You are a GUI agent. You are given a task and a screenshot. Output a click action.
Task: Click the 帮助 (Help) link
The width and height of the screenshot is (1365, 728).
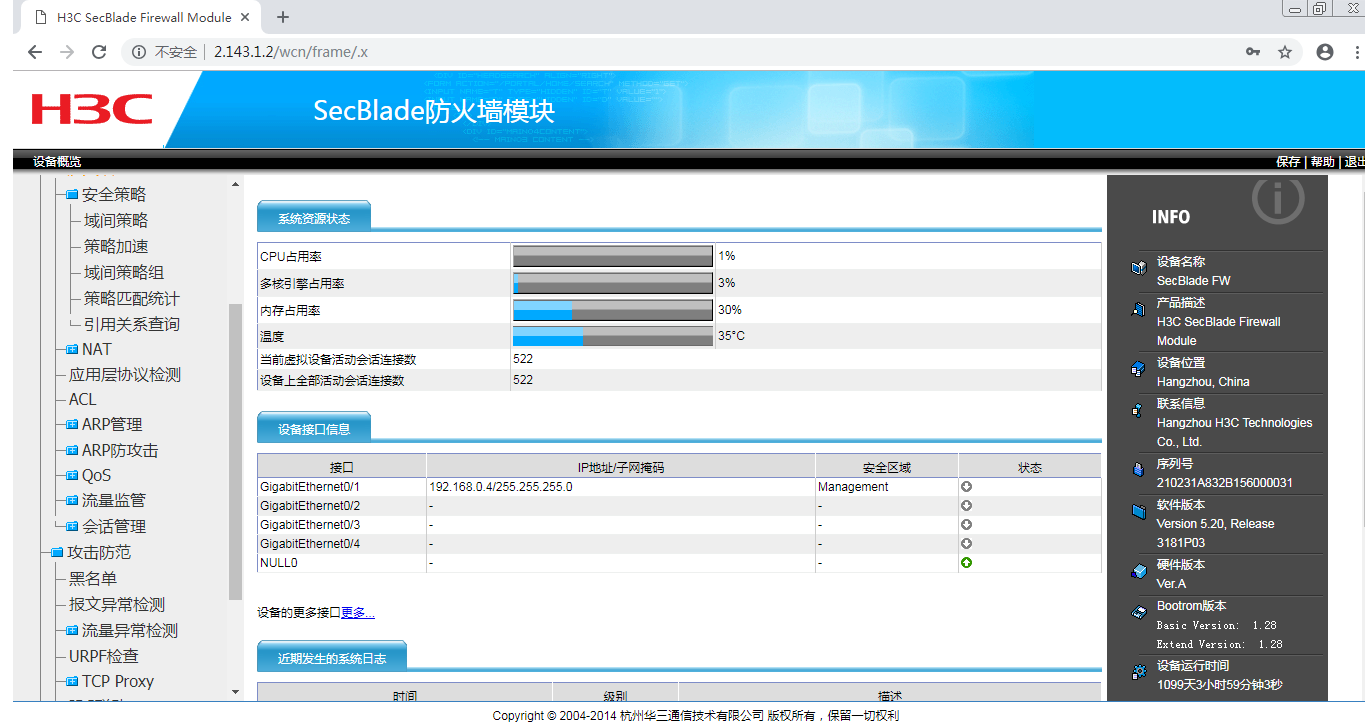tap(1322, 162)
